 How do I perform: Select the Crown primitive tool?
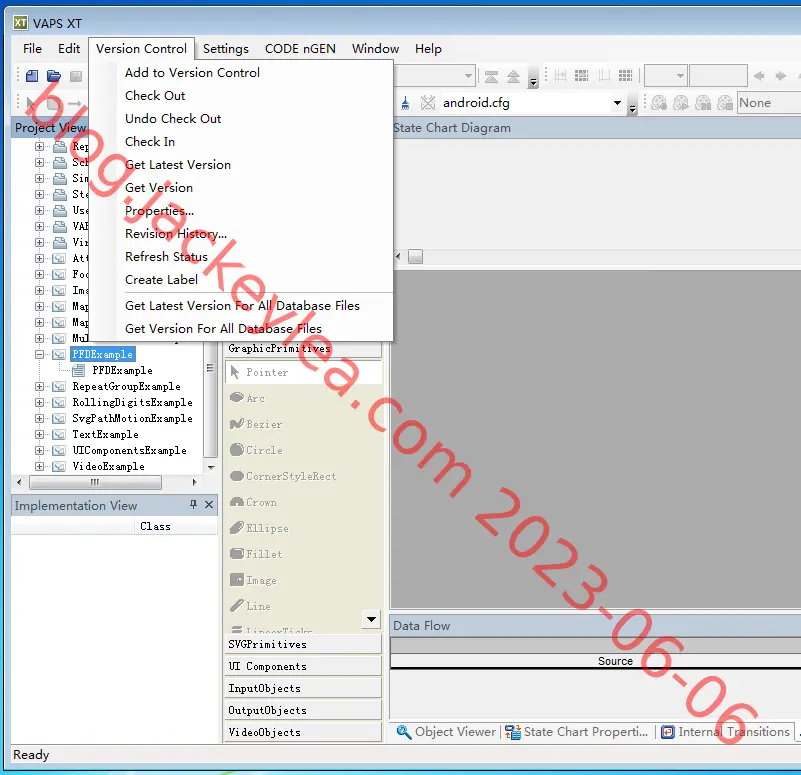(x=253, y=502)
